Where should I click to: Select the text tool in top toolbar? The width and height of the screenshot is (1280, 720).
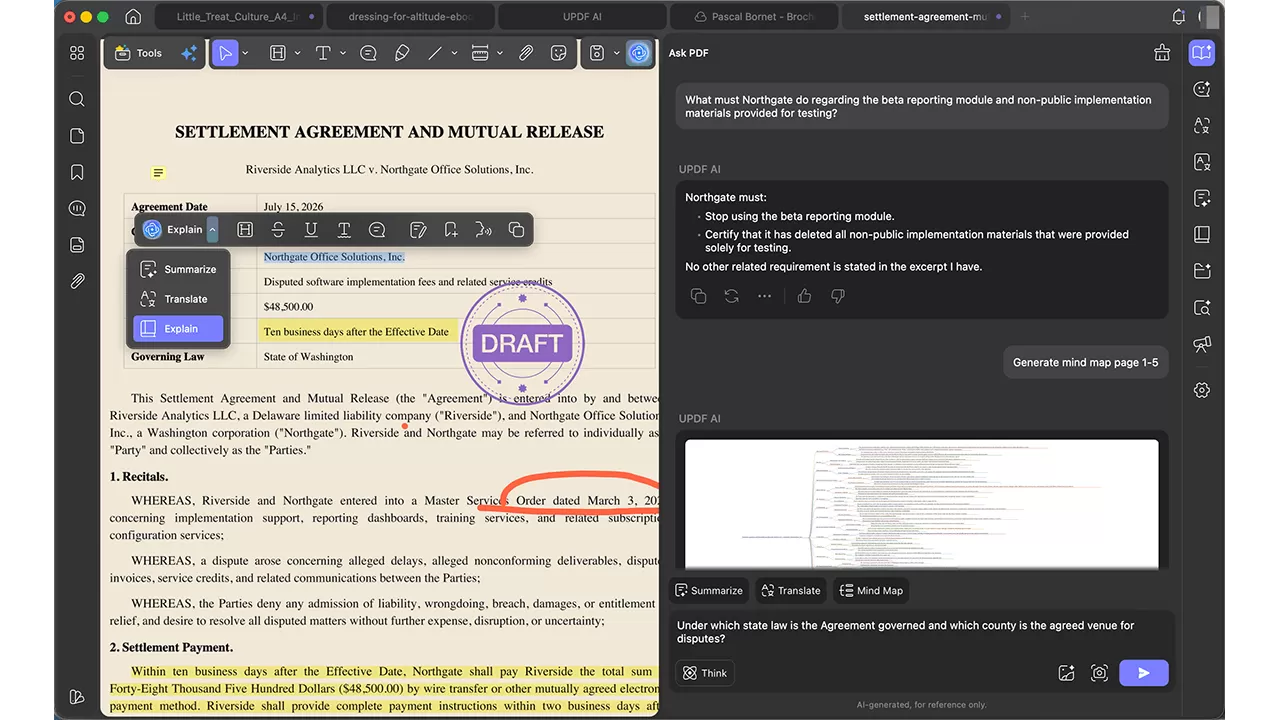pos(323,53)
